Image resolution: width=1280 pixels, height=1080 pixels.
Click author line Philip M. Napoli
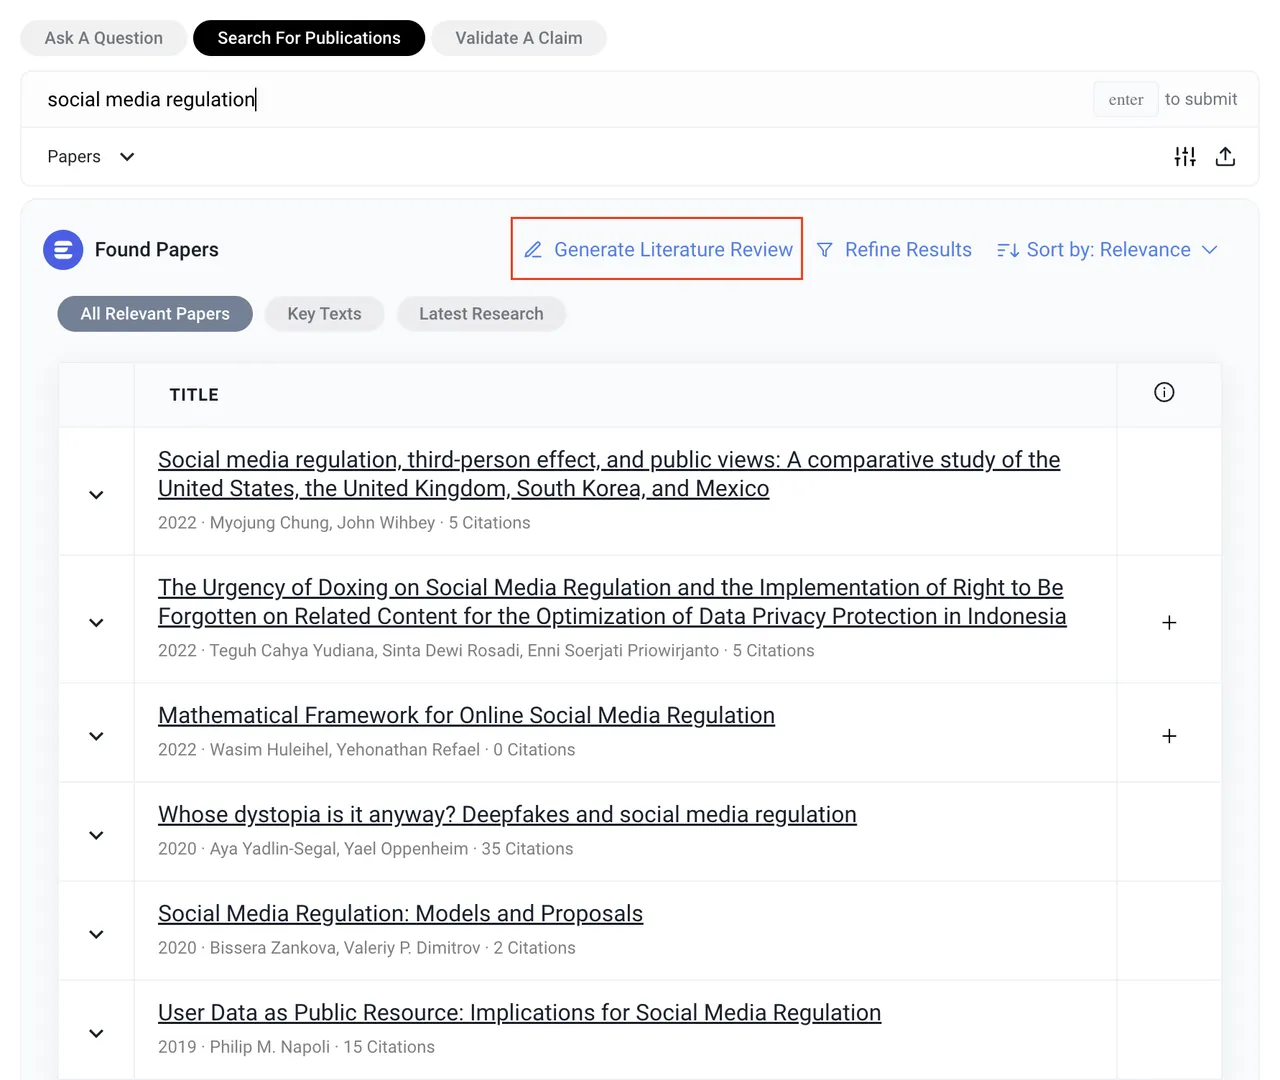270,1047
